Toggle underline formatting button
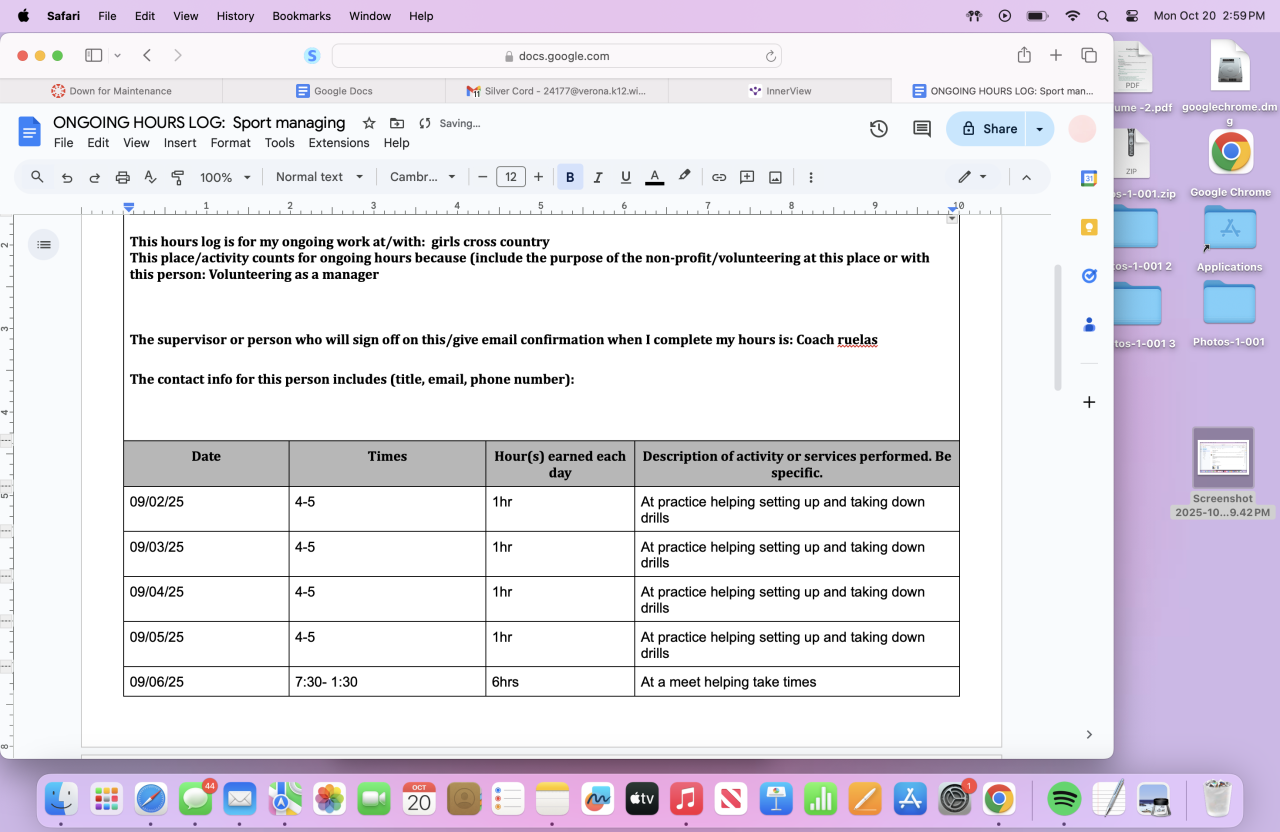 [626, 177]
